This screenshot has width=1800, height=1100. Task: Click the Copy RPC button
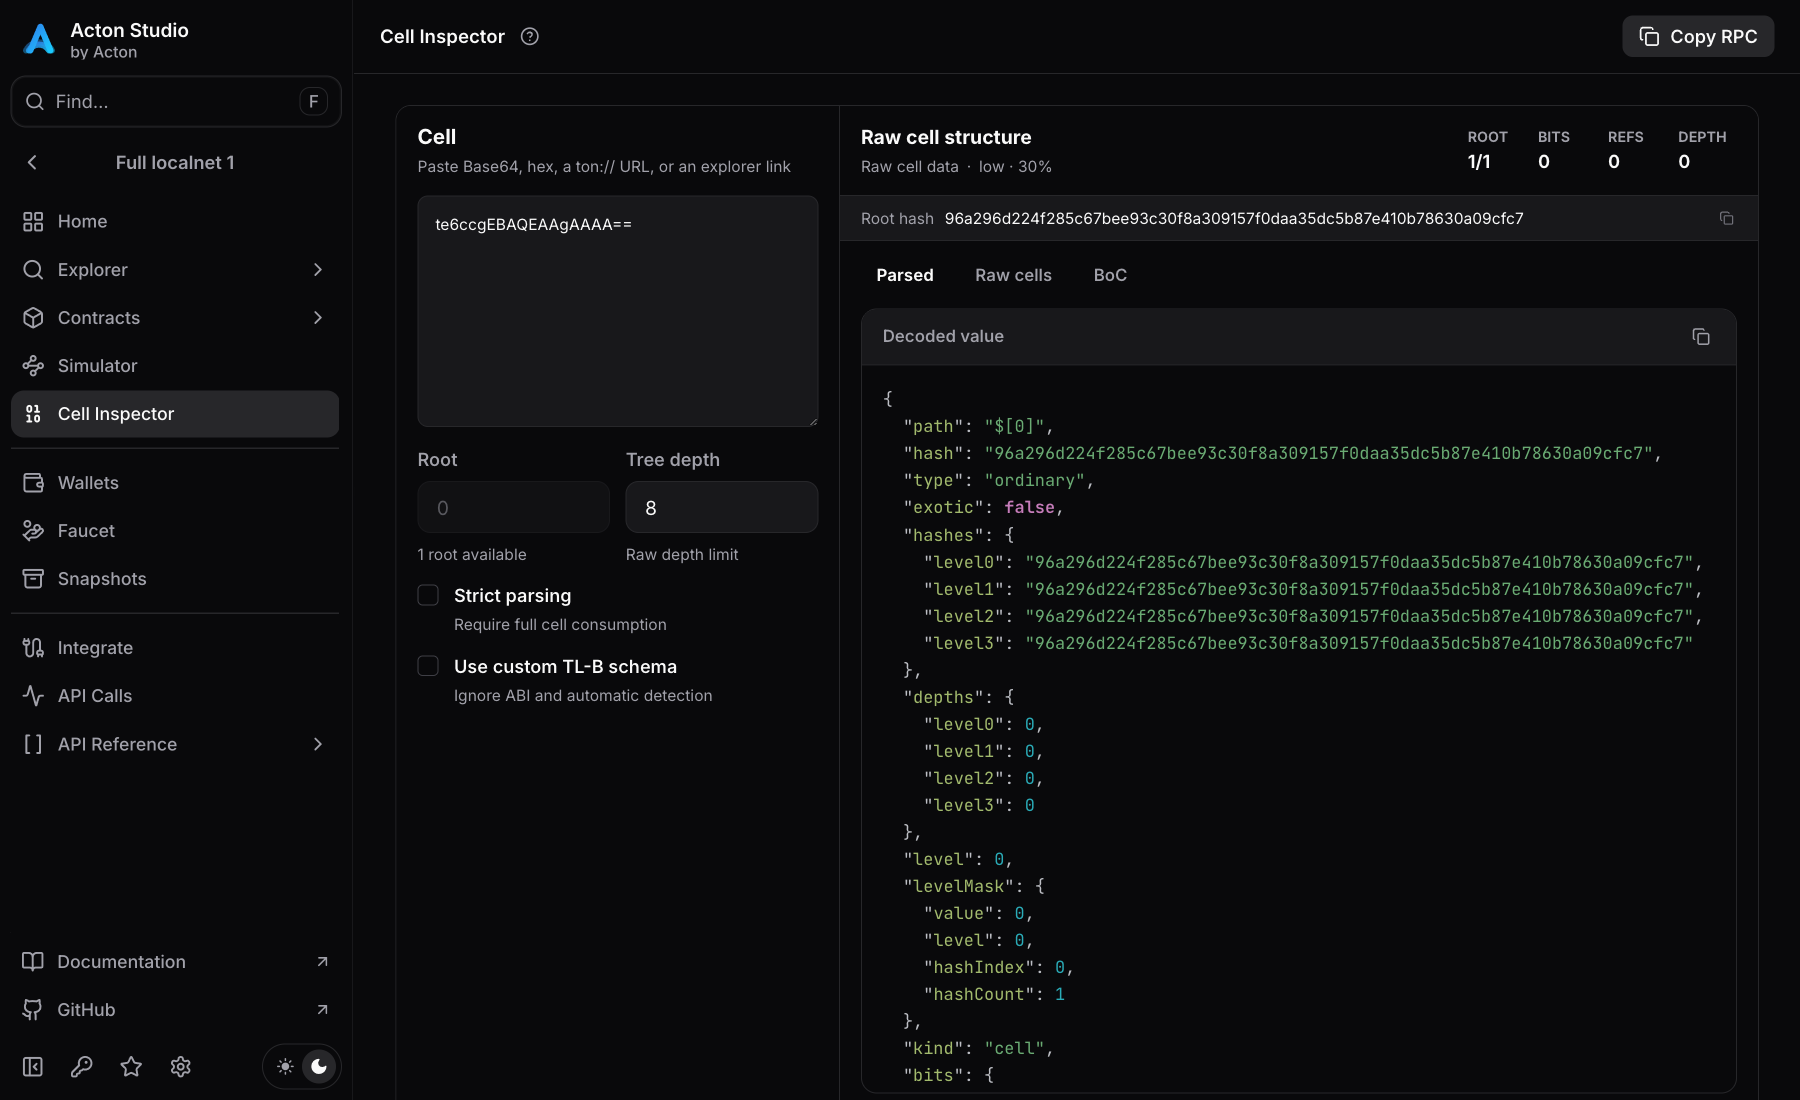pyautogui.click(x=1698, y=36)
